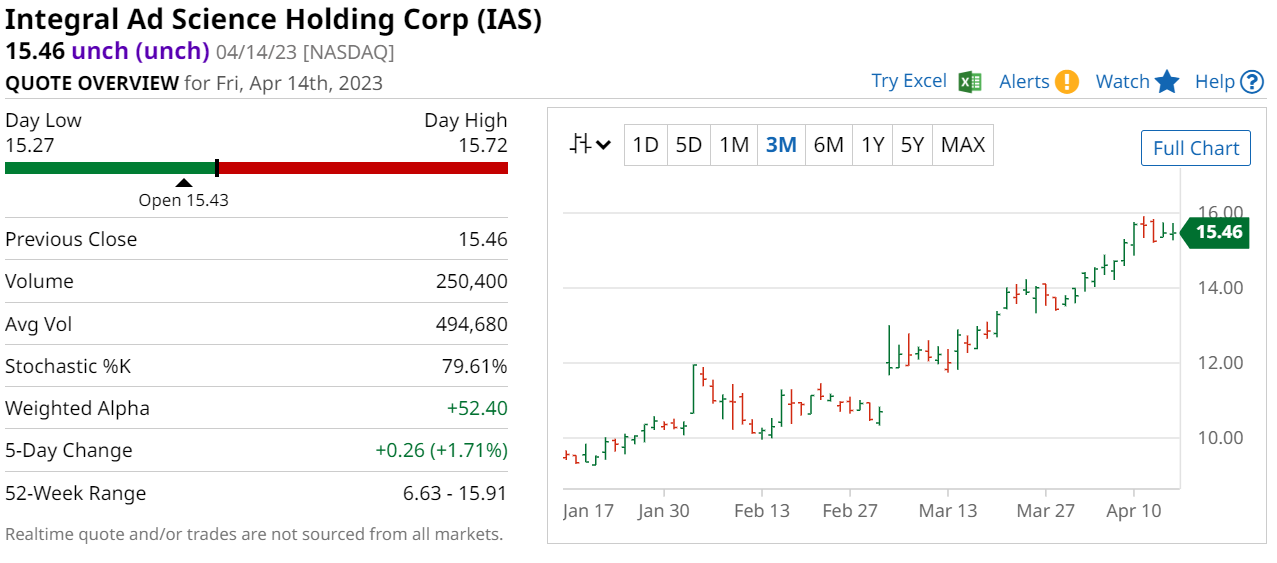Click the Mar 13 date axis label
1277x563 pixels.
948,511
